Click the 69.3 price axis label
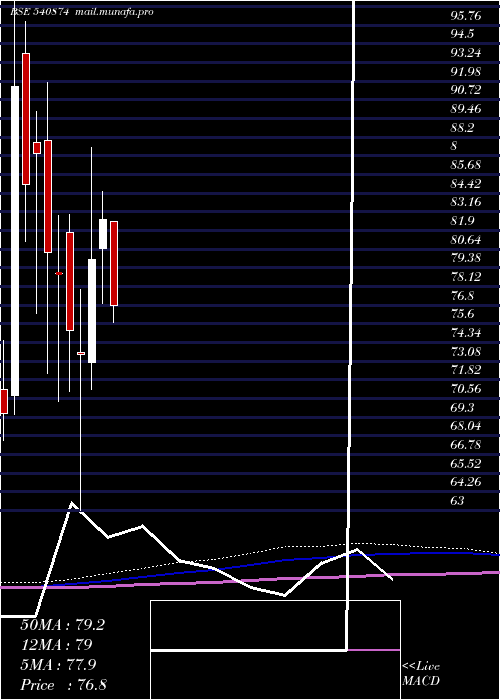 point(462,408)
